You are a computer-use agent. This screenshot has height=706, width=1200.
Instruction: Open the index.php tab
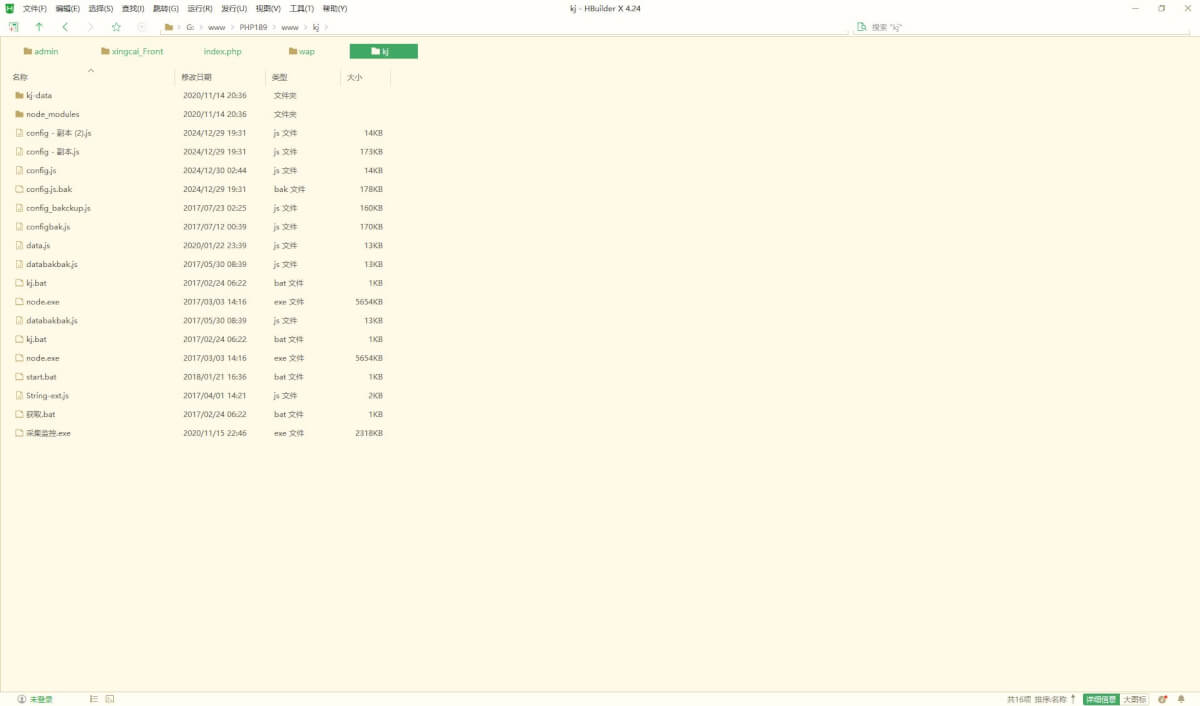pyautogui.click(x=222, y=51)
